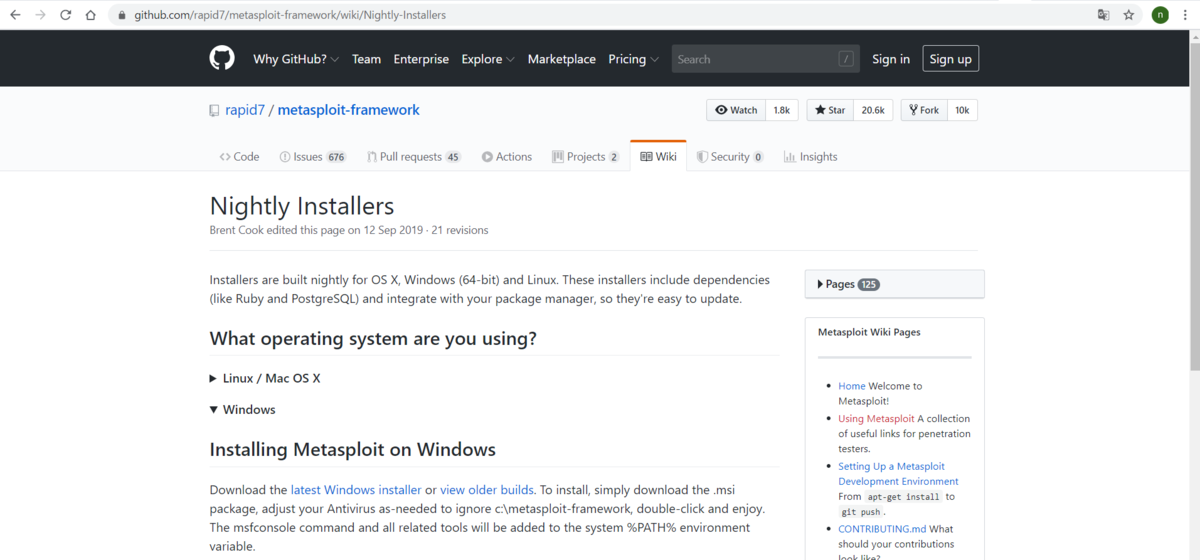Click the Nightly Installers page heading

pyautogui.click(x=302, y=206)
